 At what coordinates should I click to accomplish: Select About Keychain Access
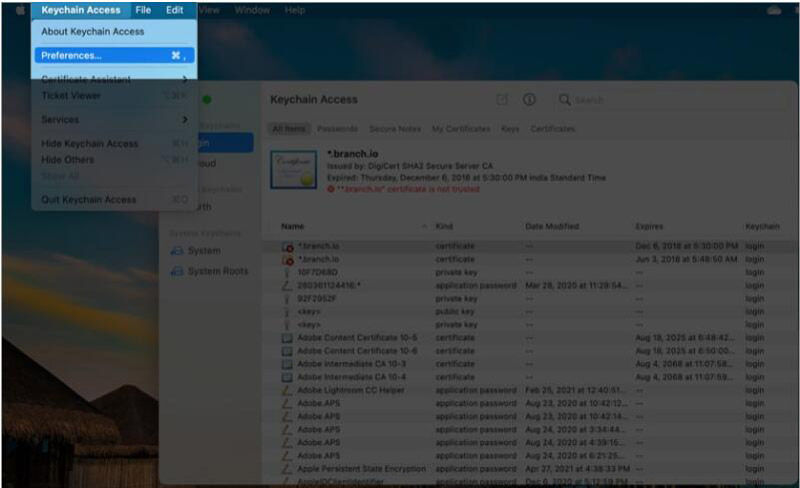point(92,32)
